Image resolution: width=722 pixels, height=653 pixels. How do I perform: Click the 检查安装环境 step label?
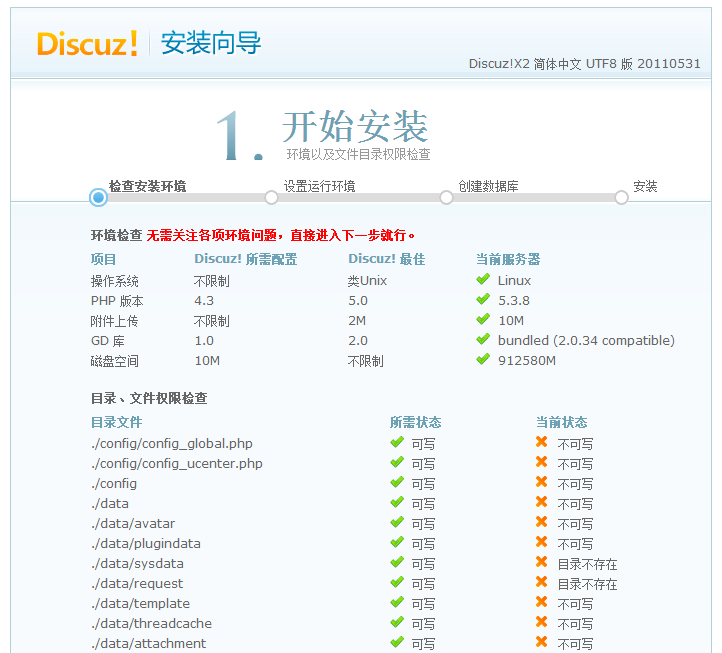point(147,186)
